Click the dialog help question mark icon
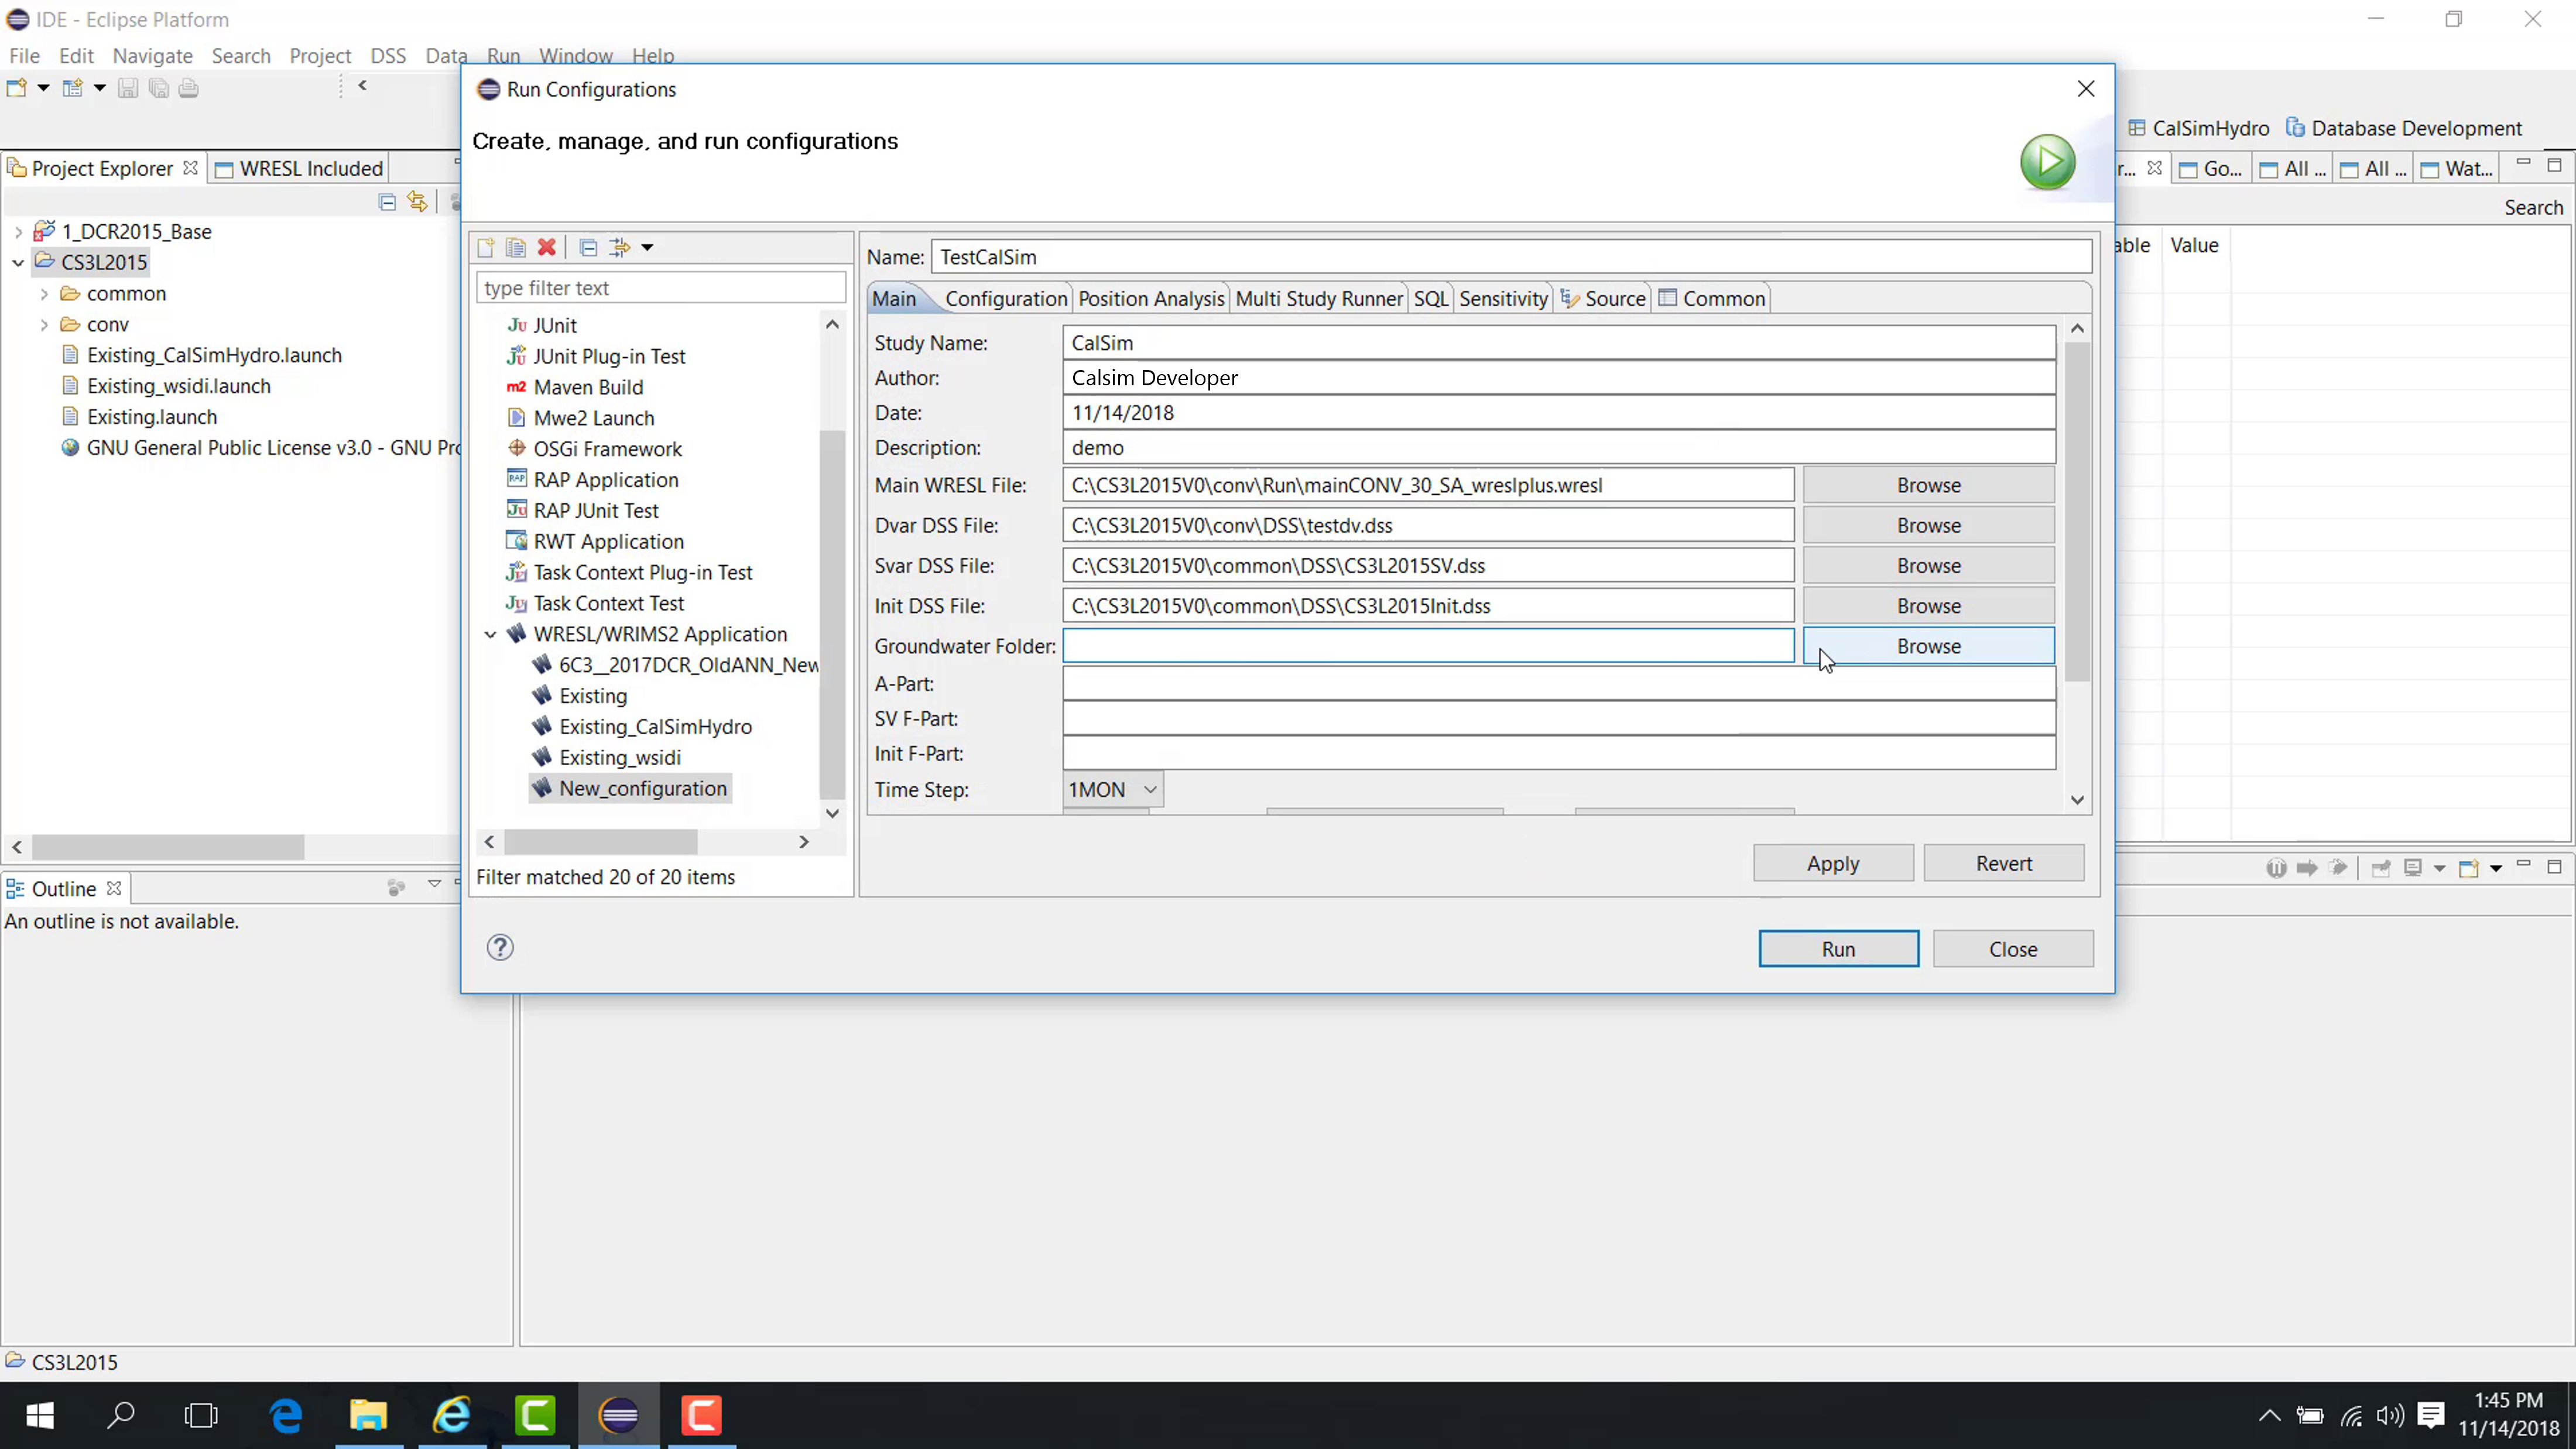Image resolution: width=2576 pixels, height=1449 pixels. click(500, 947)
